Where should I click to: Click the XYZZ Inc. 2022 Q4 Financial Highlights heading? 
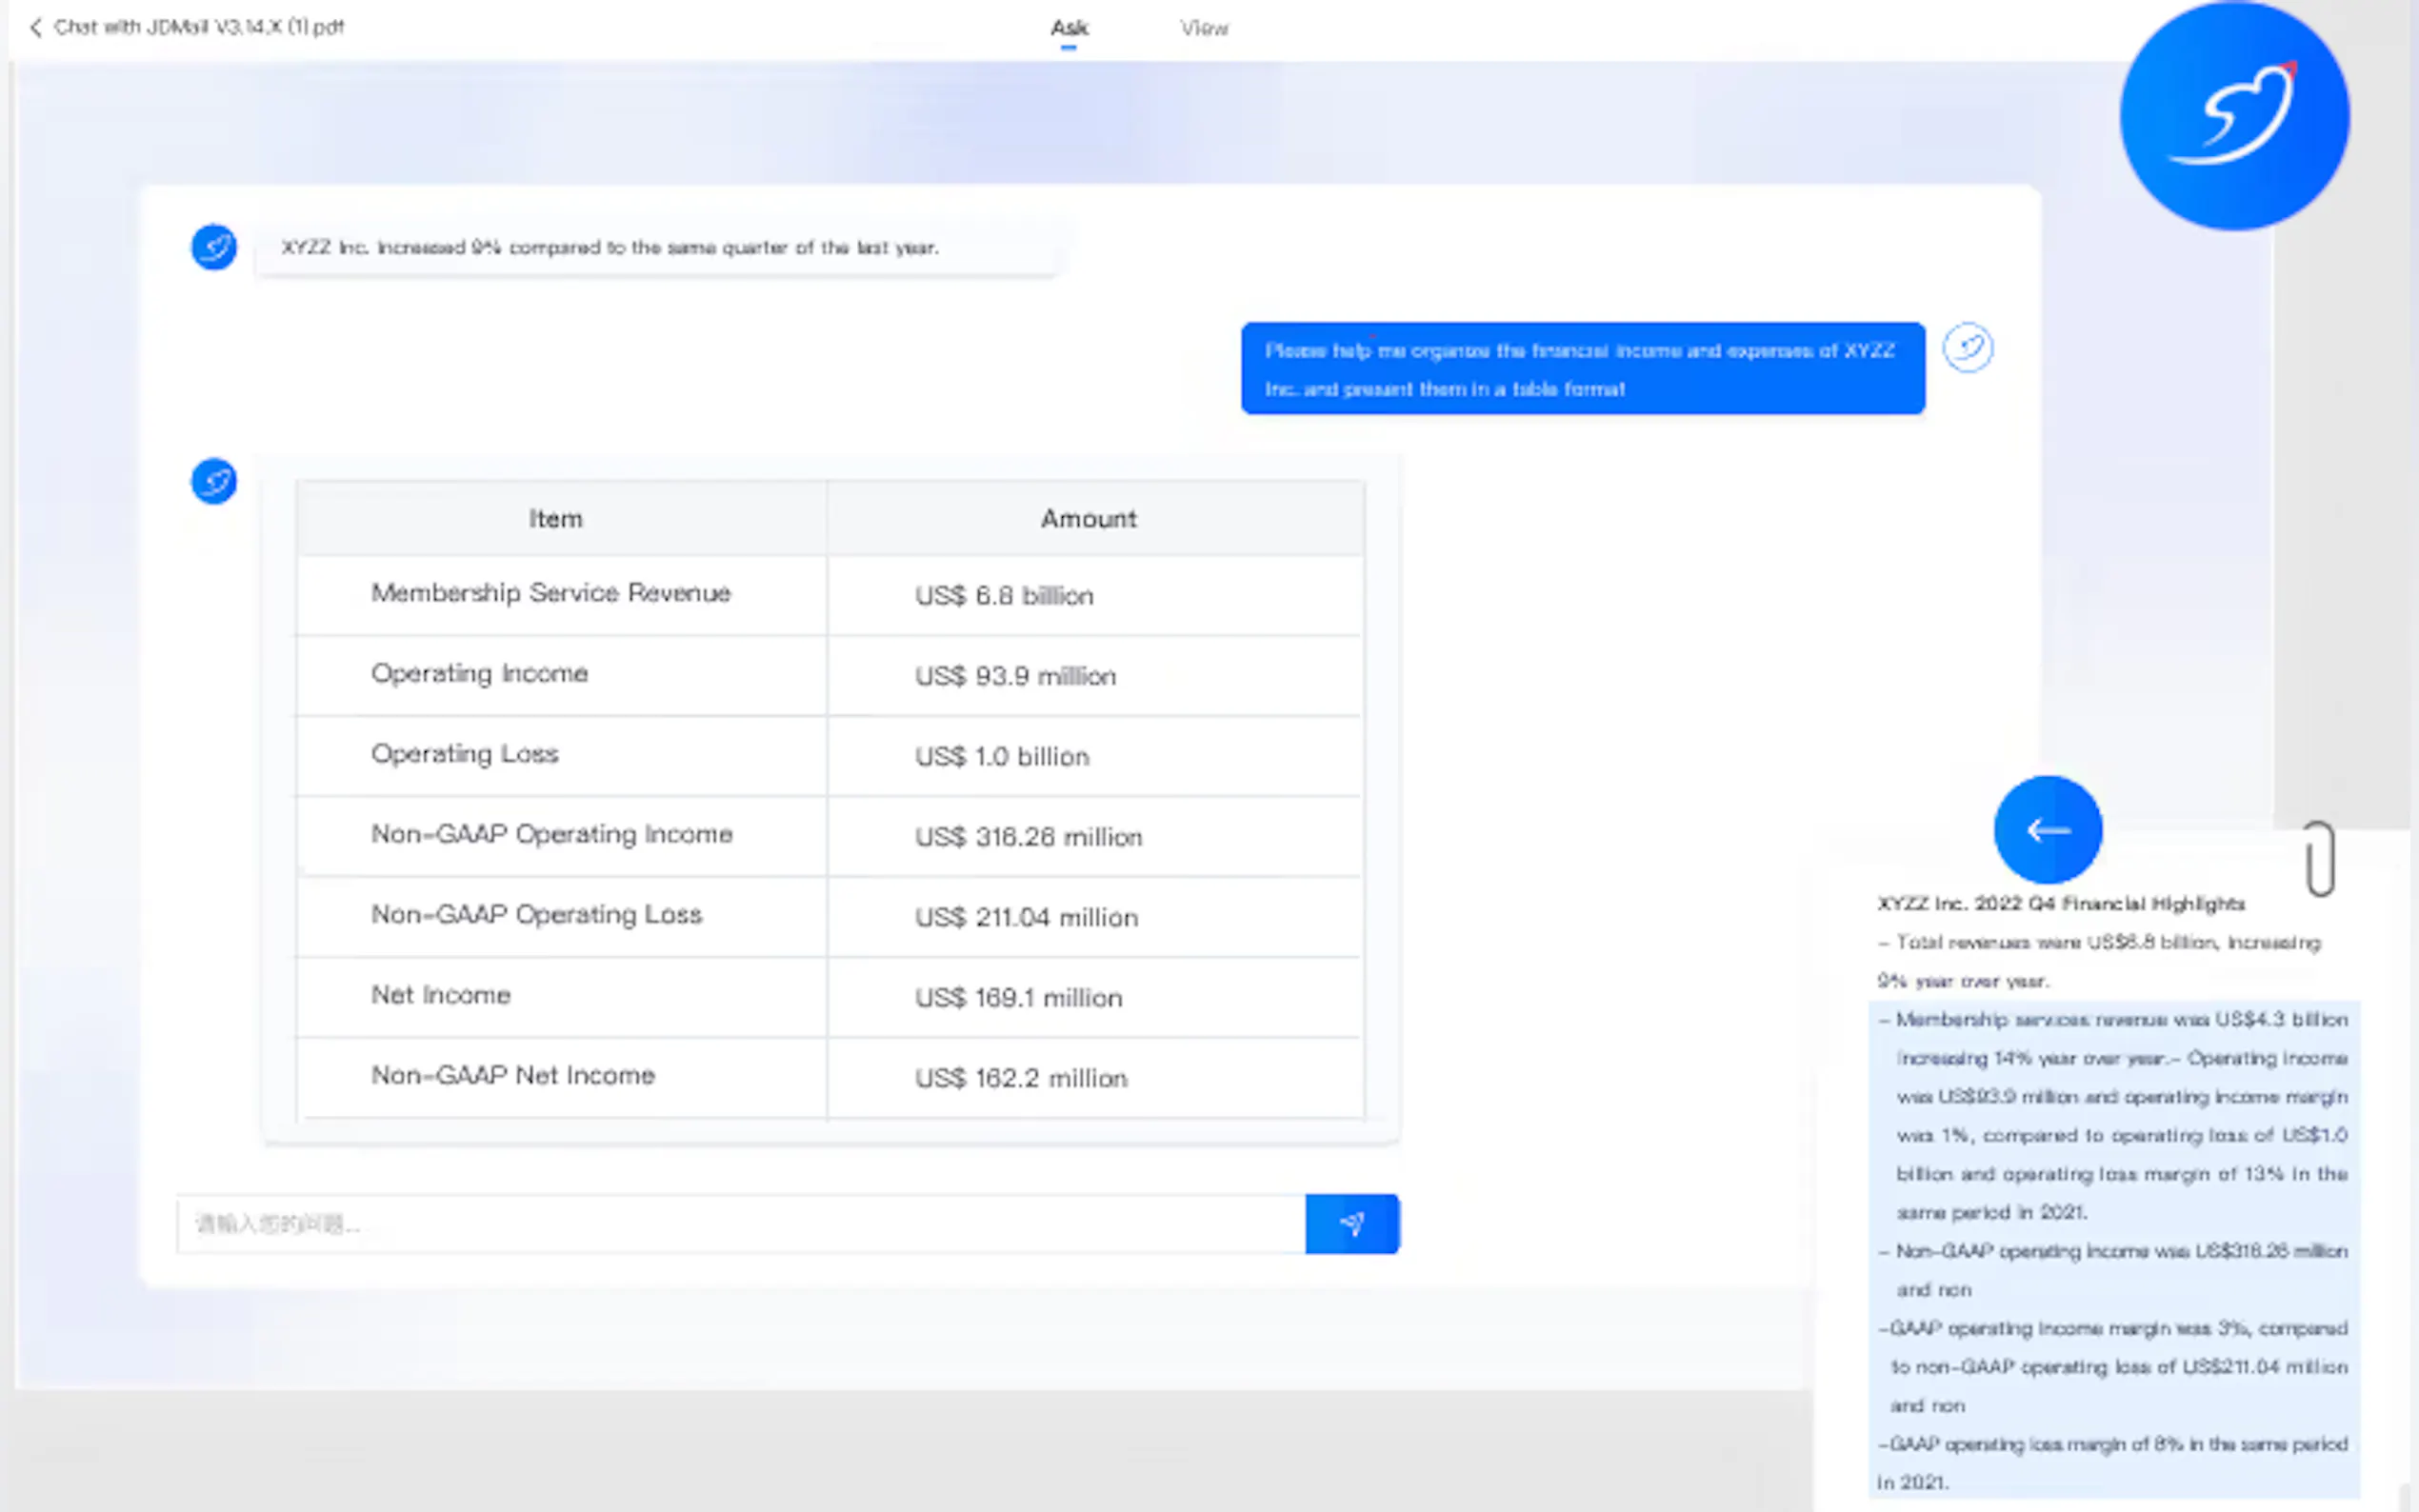point(2060,904)
